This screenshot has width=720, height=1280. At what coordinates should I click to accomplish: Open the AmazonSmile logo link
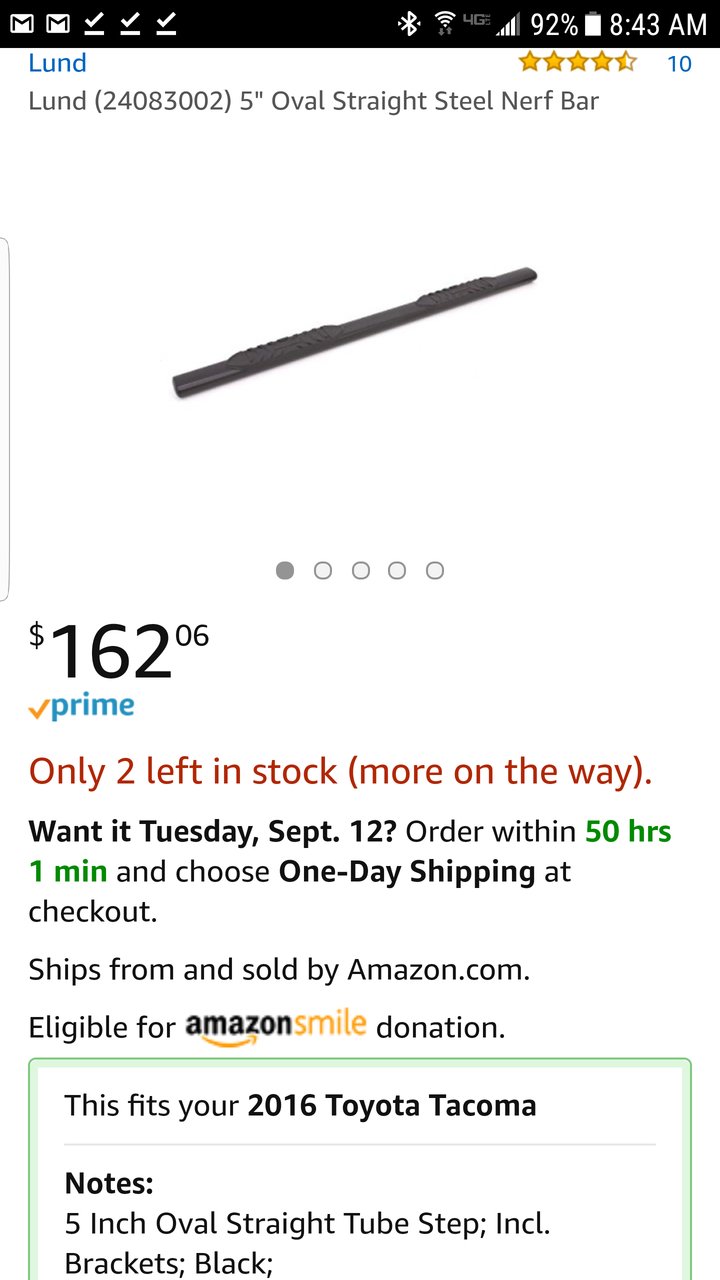(x=276, y=1028)
